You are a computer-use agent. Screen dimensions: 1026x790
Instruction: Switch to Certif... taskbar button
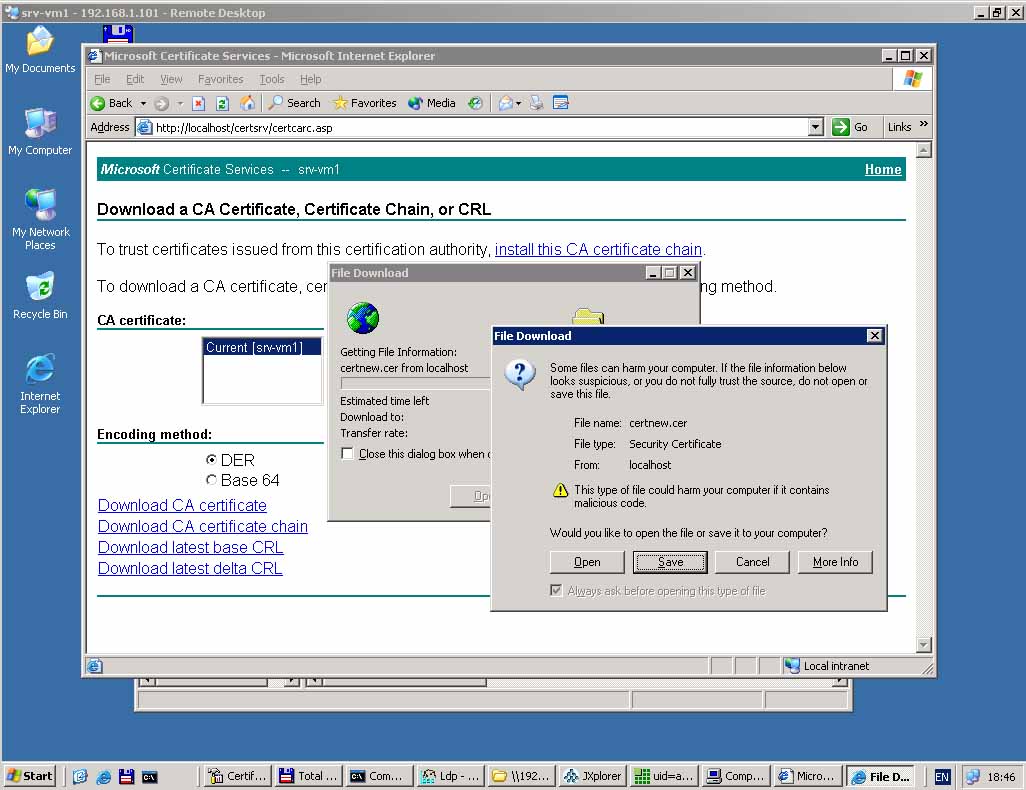pos(236,776)
